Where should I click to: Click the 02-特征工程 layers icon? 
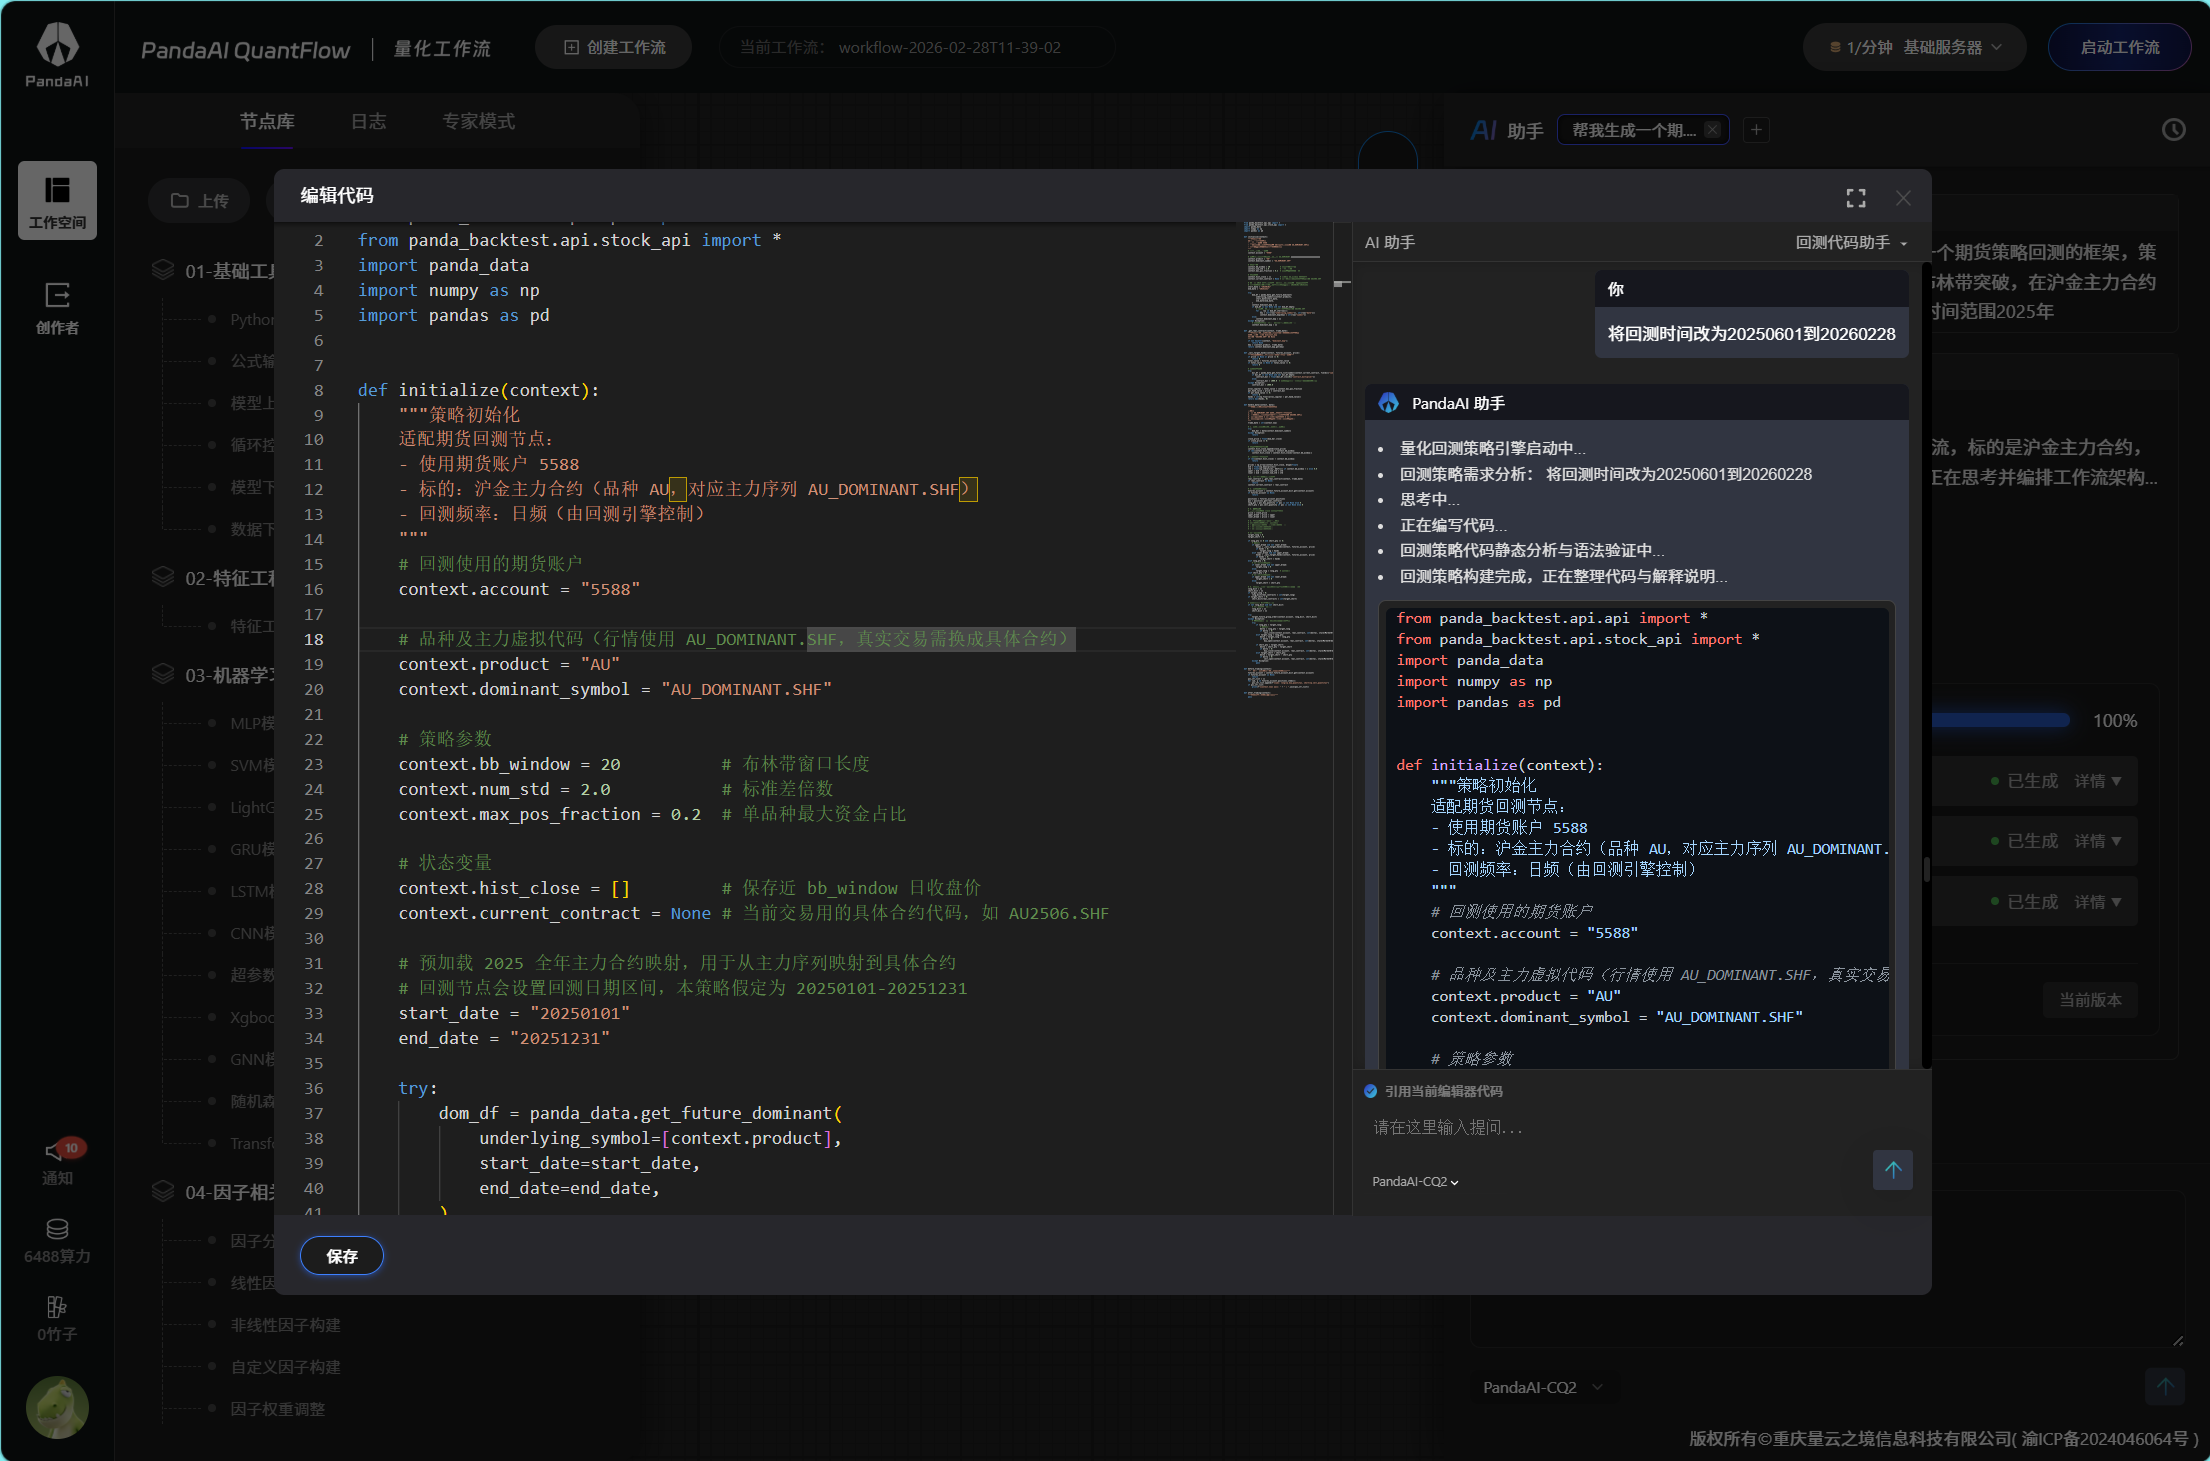click(162, 577)
